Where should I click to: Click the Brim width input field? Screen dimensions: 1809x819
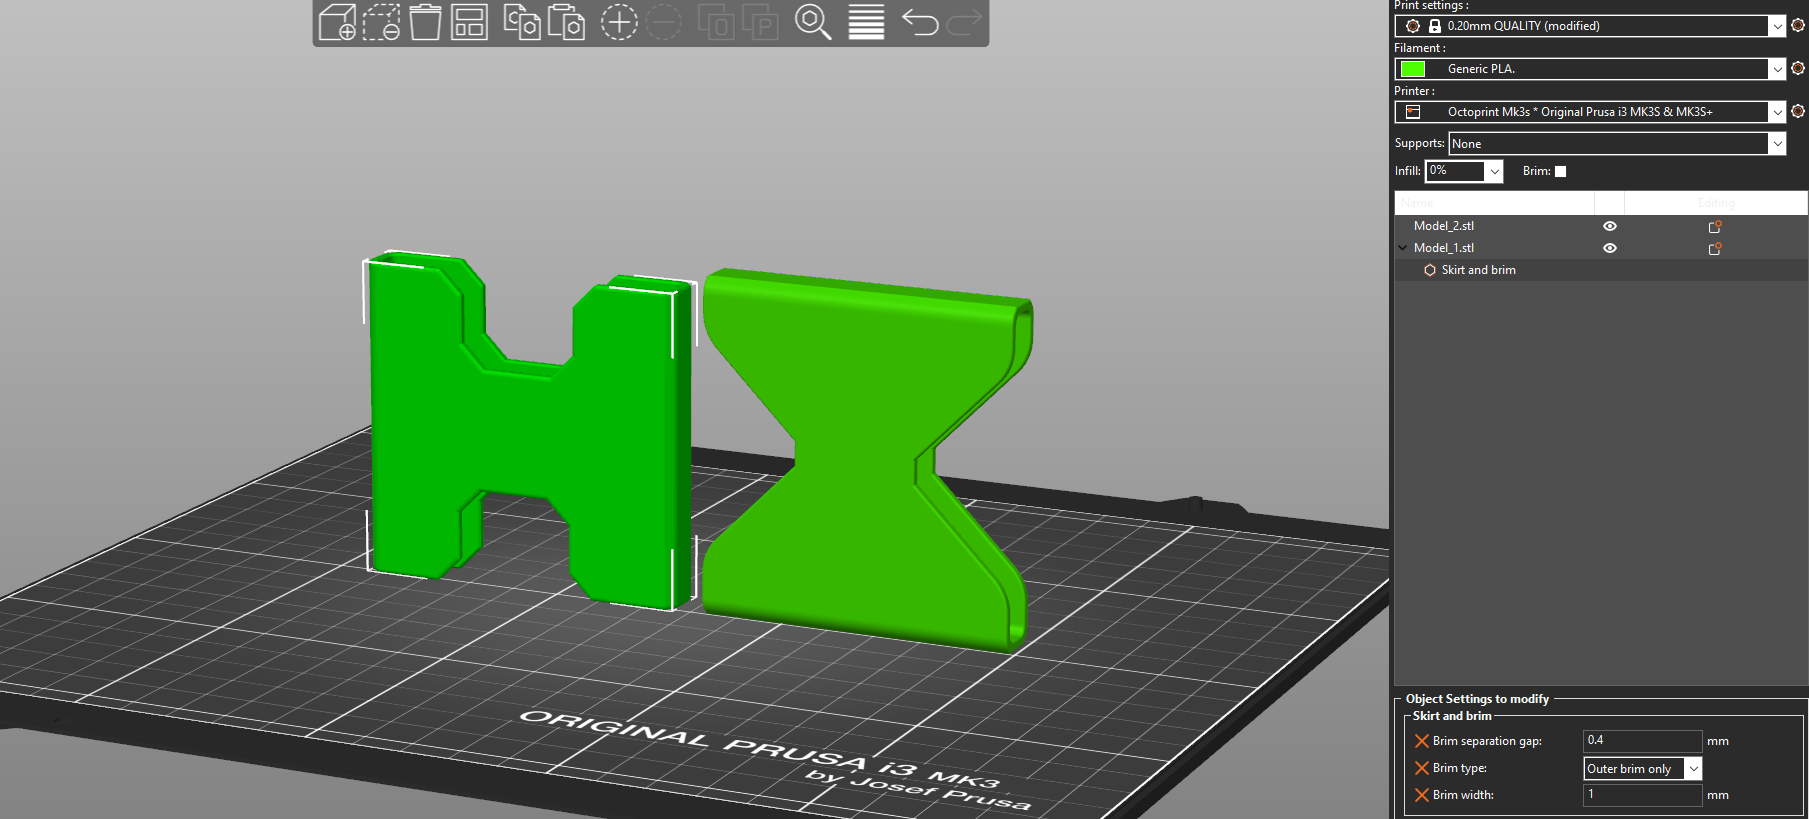point(1642,795)
